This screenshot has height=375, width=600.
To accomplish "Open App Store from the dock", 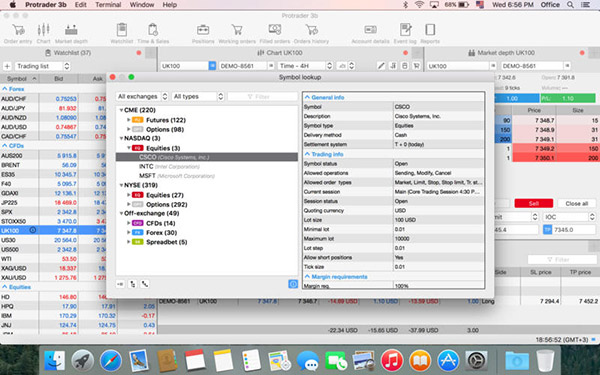I will pos(448,360).
